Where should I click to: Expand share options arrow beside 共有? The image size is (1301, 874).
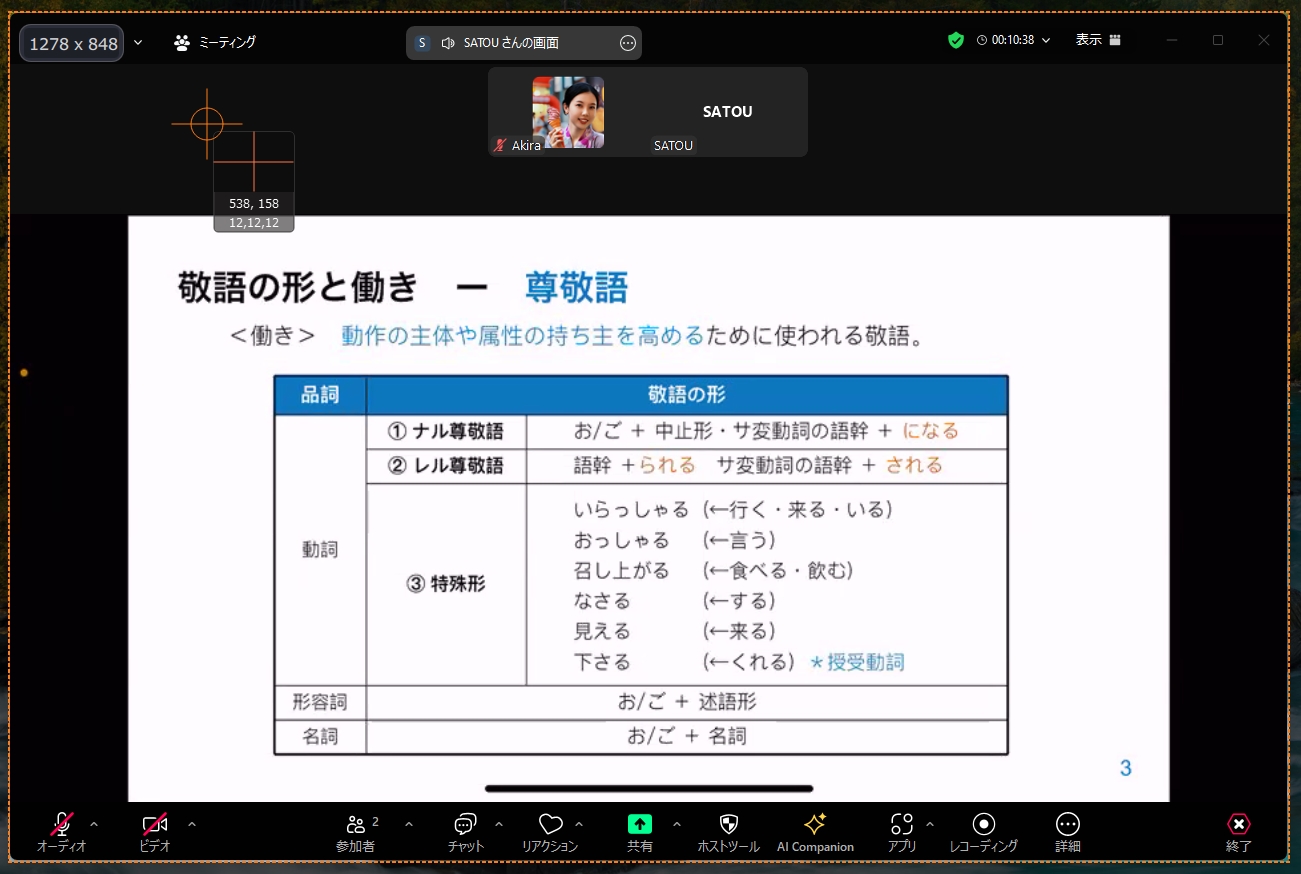pos(677,824)
